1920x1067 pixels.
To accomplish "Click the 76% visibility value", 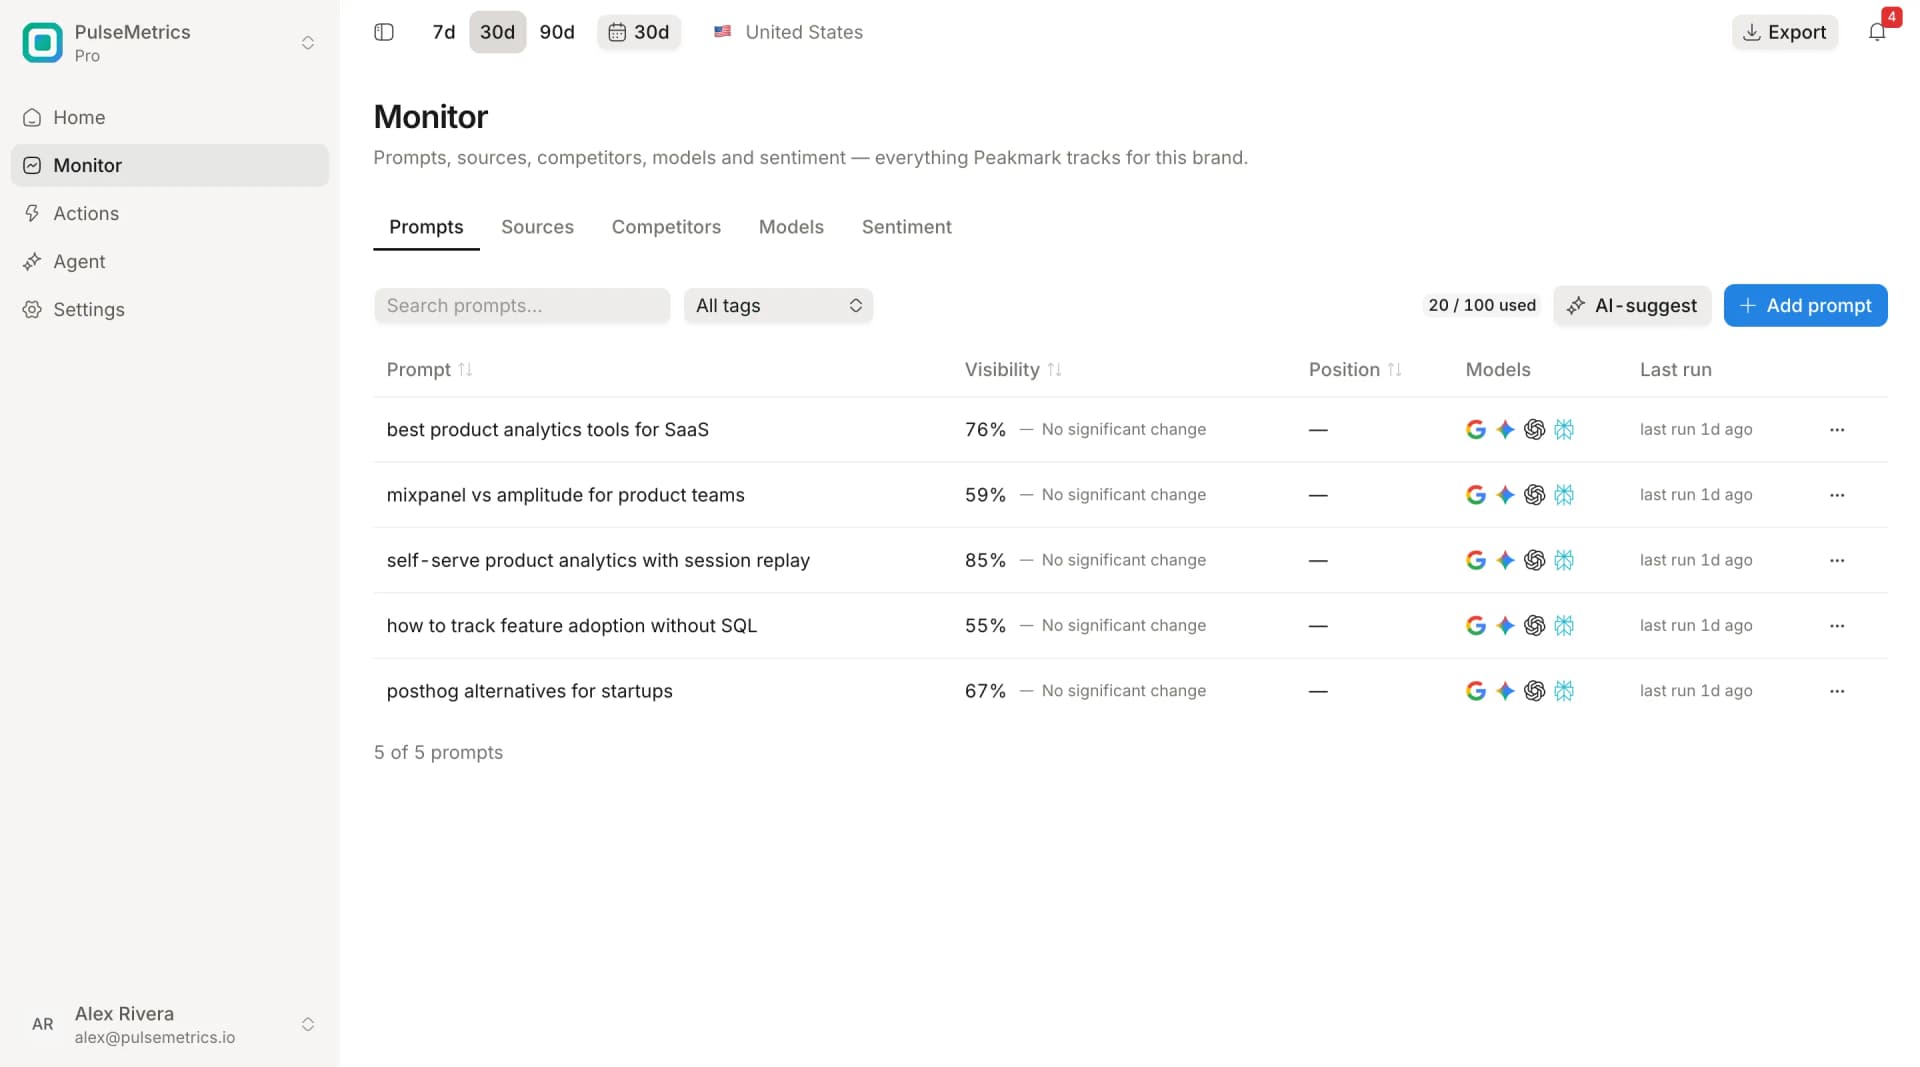I will [x=985, y=430].
